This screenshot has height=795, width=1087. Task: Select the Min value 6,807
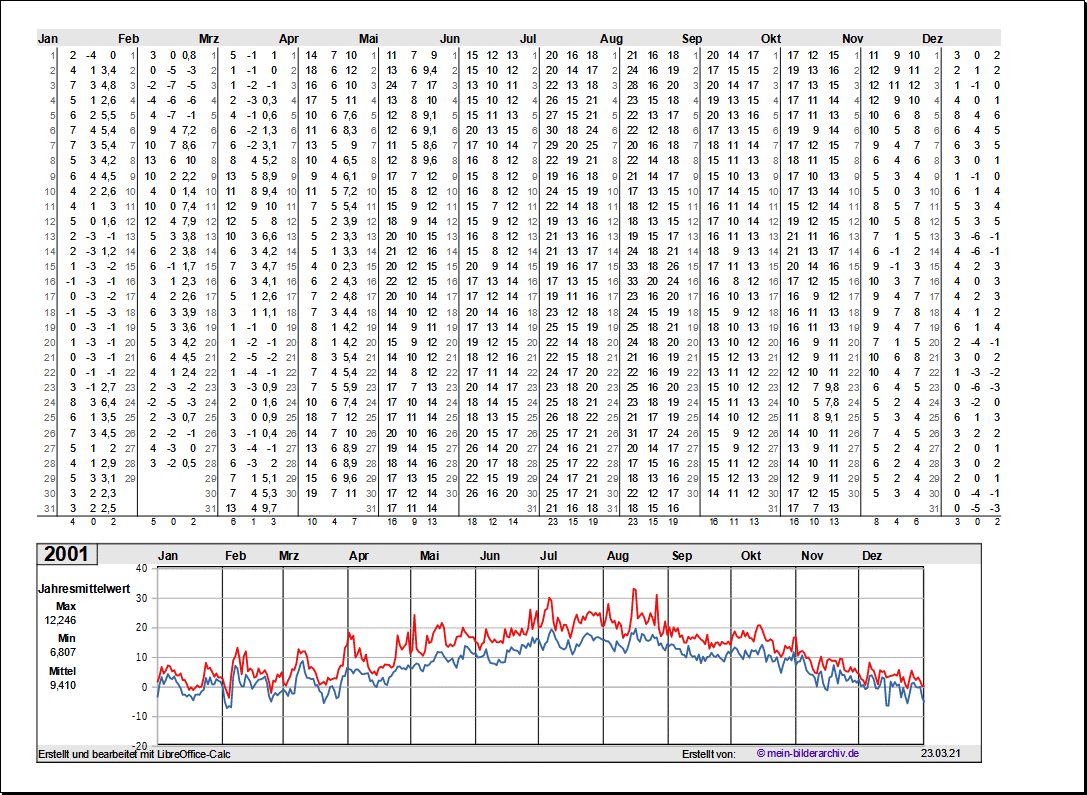pyautogui.click(x=60, y=652)
